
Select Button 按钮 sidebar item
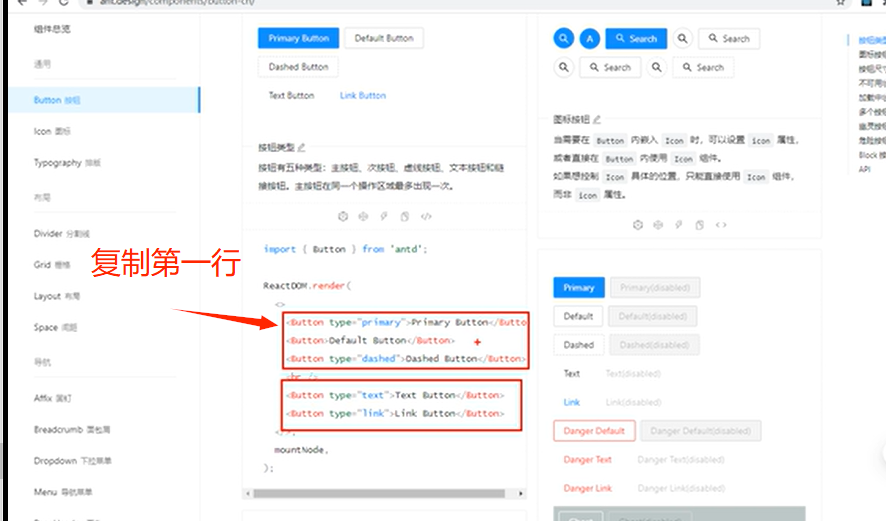point(104,100)
